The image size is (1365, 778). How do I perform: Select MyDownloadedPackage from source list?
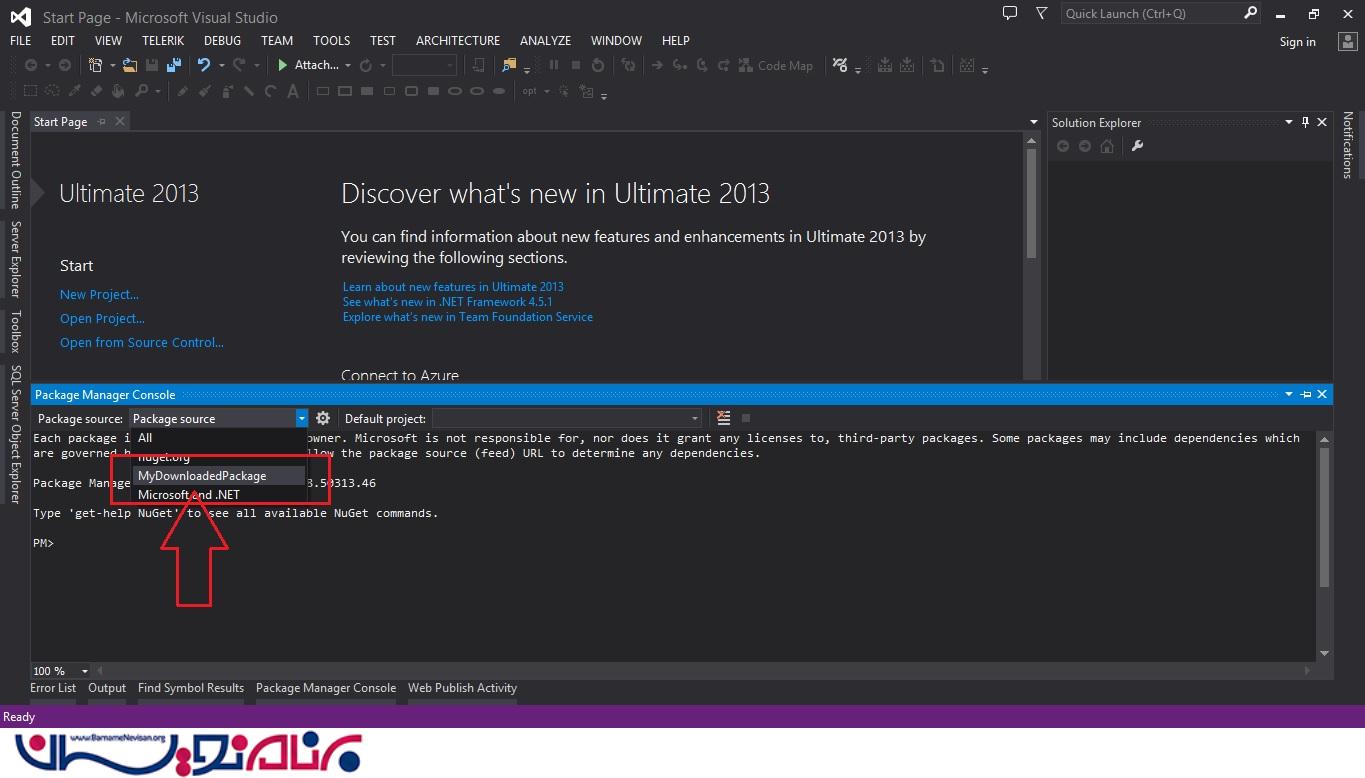[202, 476]
